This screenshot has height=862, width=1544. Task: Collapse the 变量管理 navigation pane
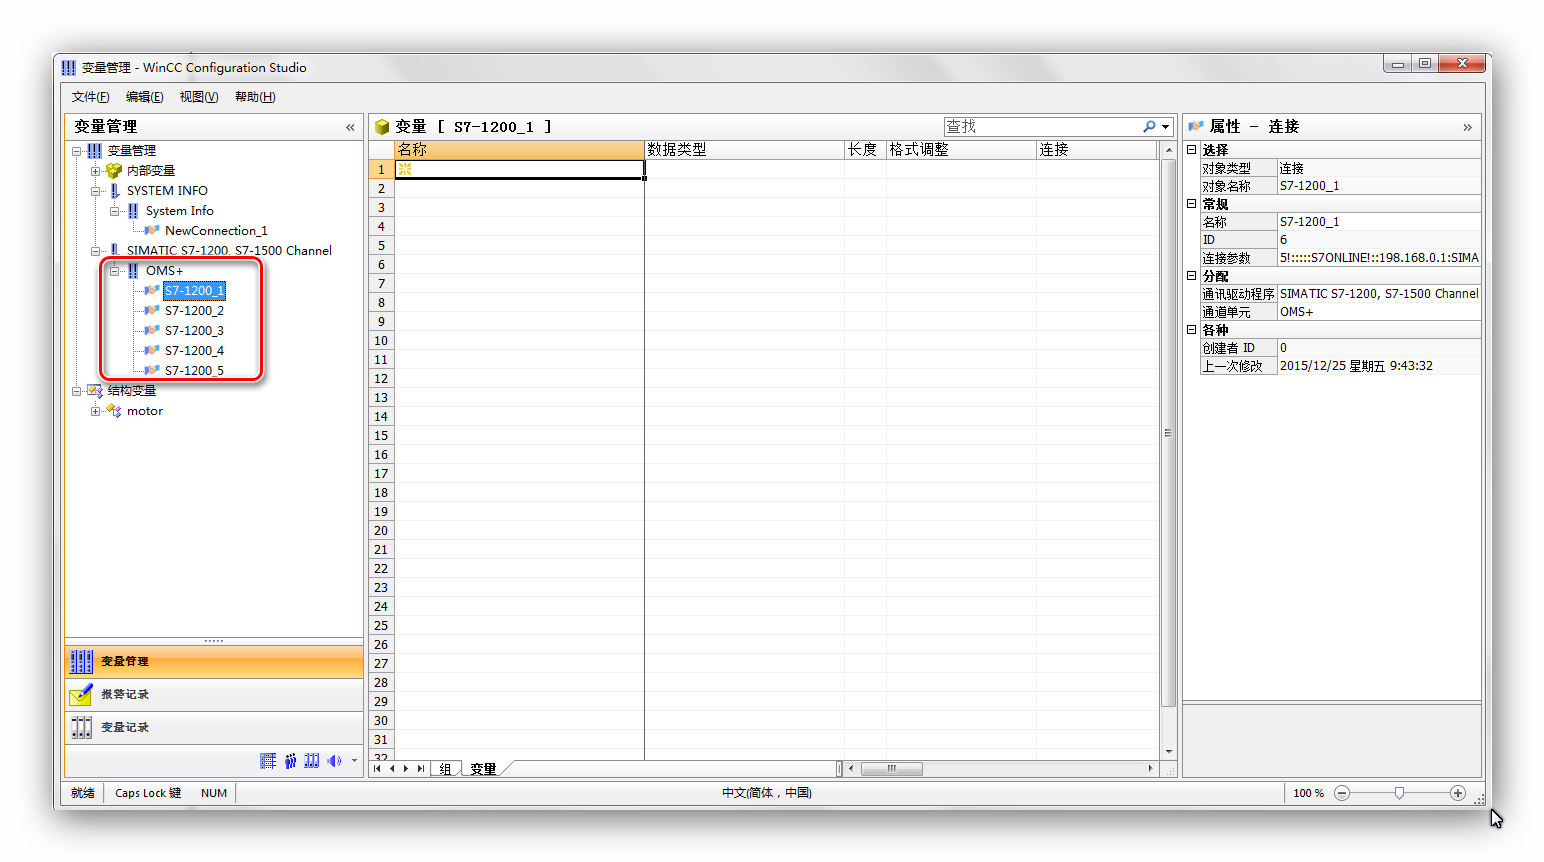click(350, 127)
